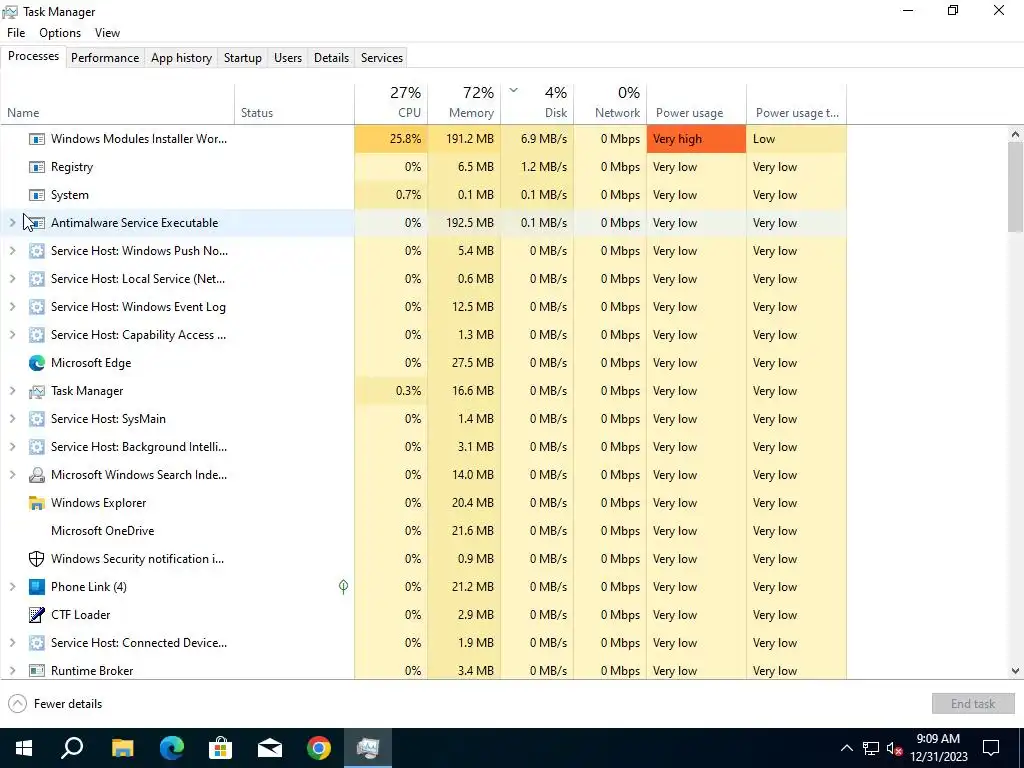The width and height of the screenshot is (1024, 768).
Task: Open File Explorer from the taskbar
Action: [x=123, y=748]
